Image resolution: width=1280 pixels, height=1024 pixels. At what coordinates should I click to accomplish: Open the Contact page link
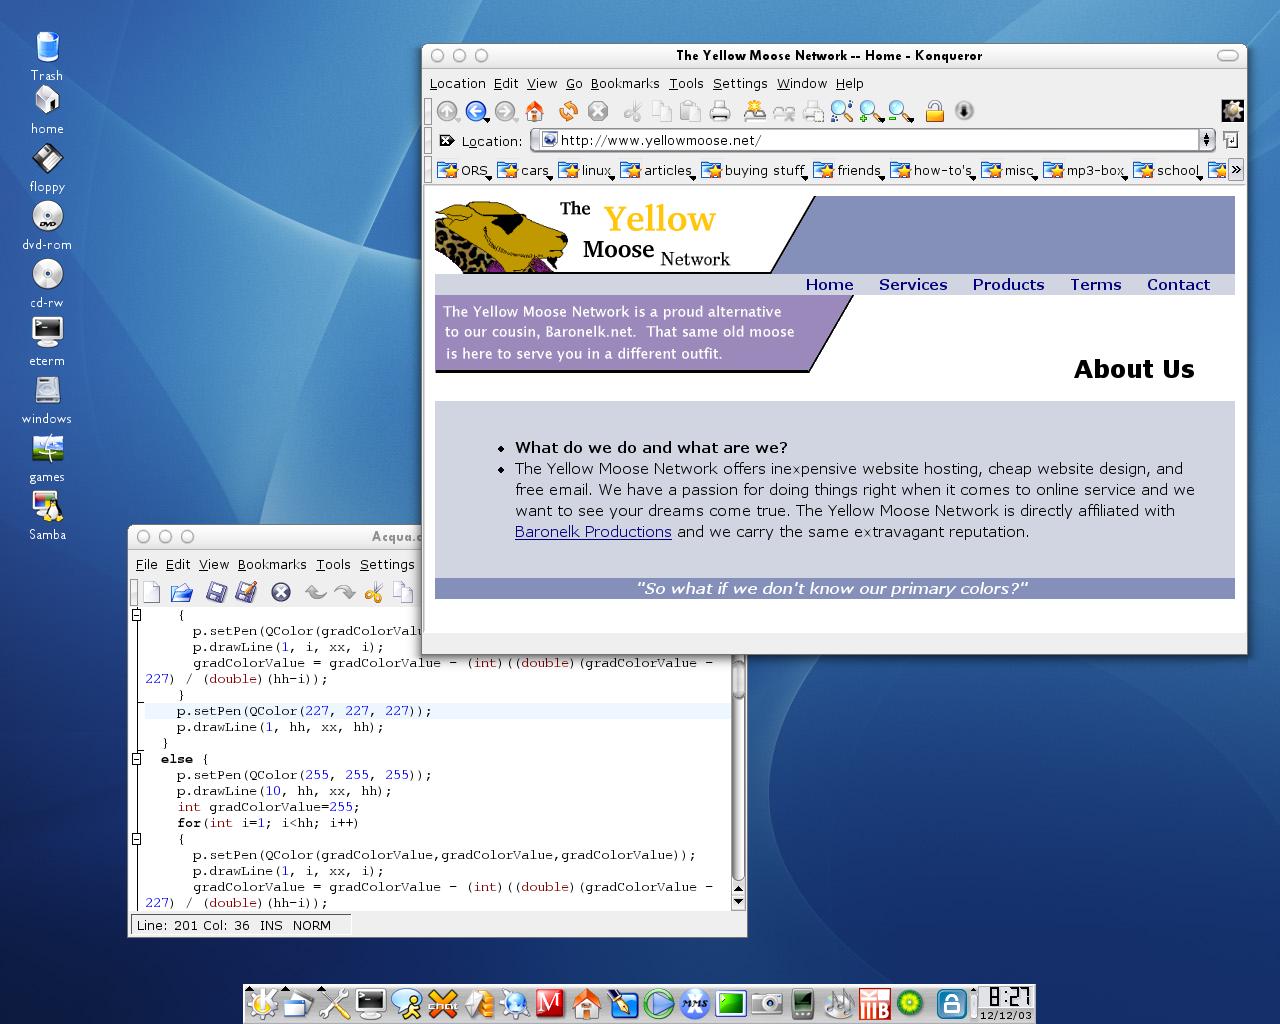[1178, 285]
